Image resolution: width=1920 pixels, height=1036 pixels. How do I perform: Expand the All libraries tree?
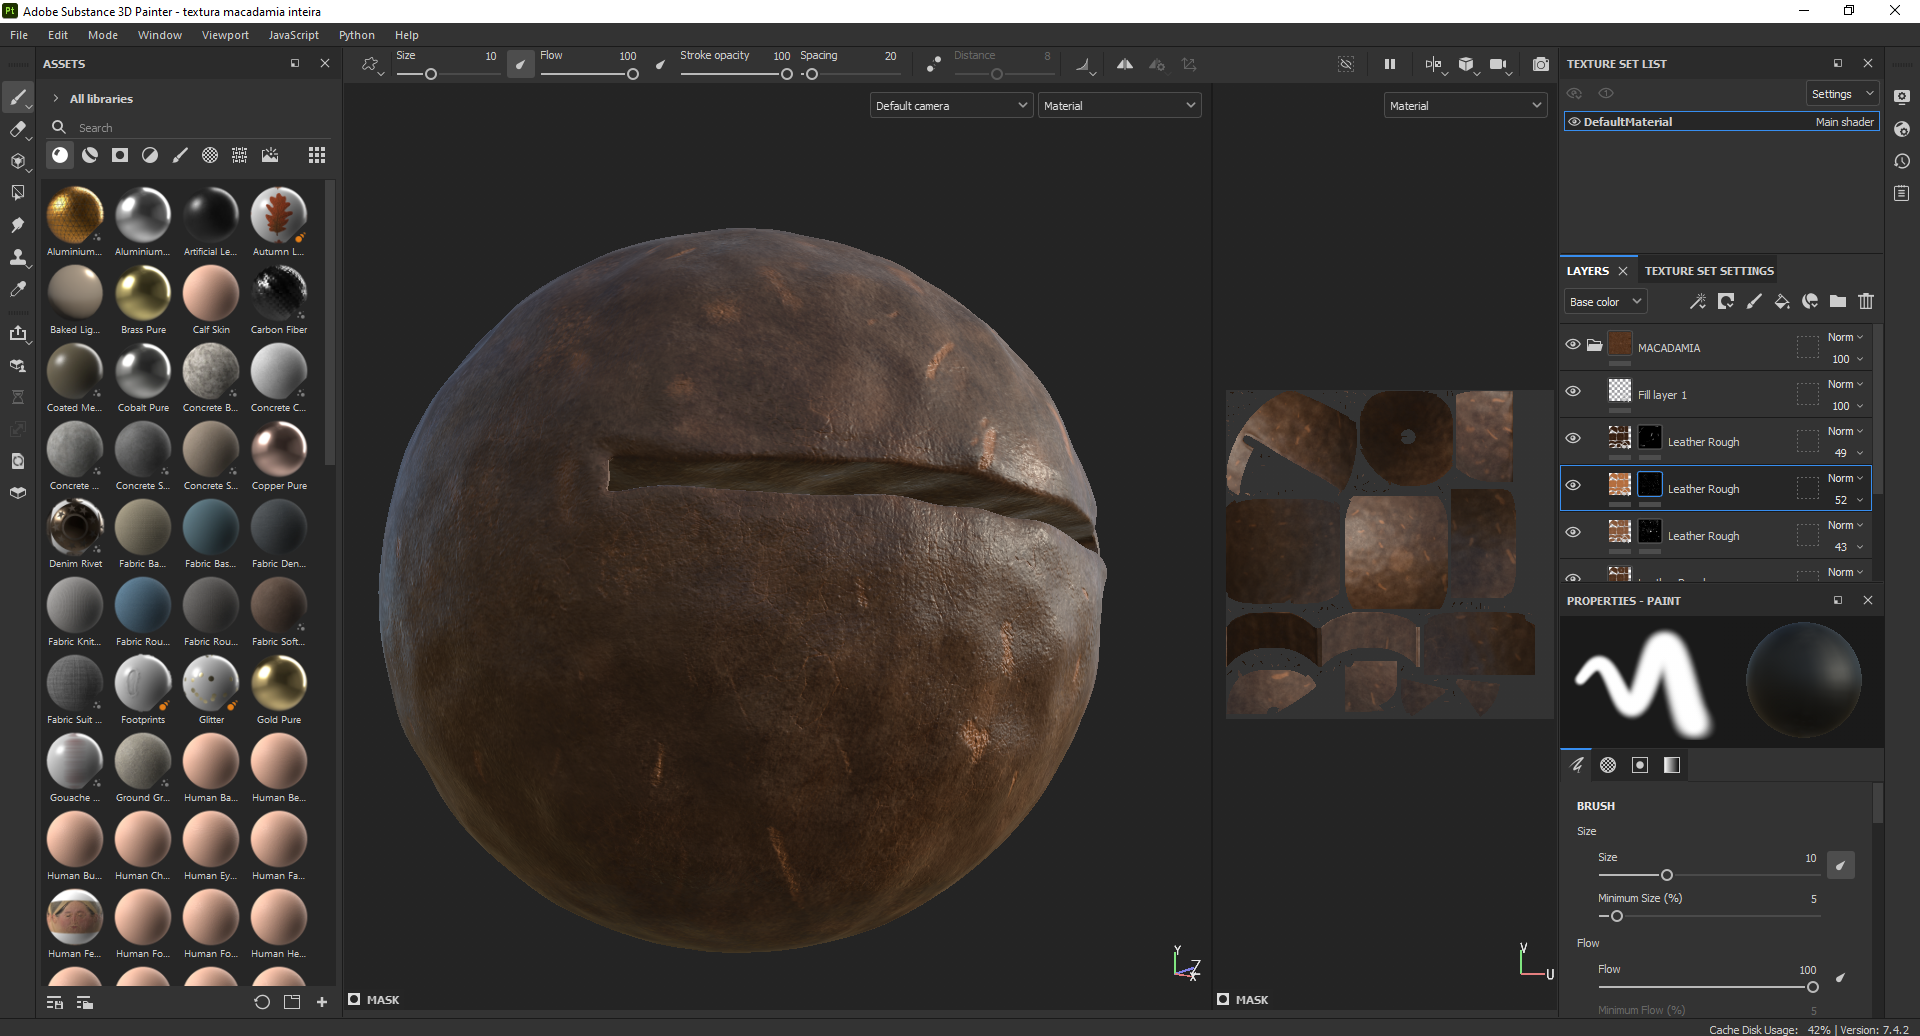(x=56, y=99)
